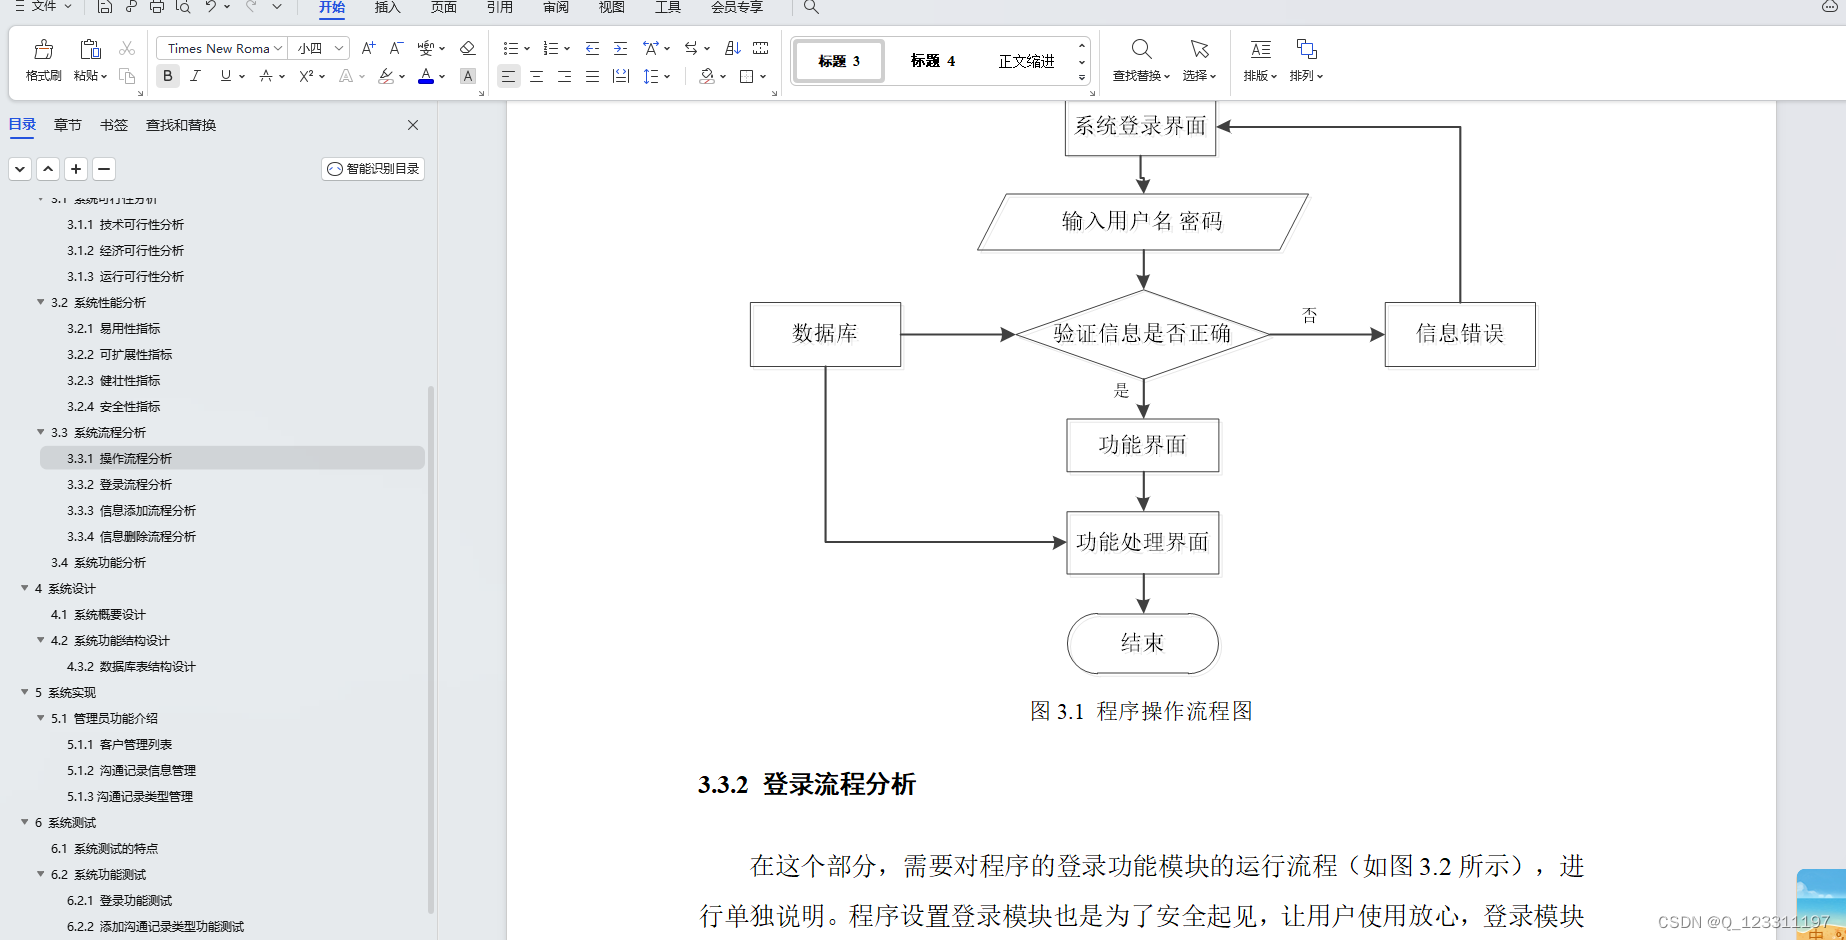
Task: Expand the styles gallery more arrow
Action: point(1081,78)
